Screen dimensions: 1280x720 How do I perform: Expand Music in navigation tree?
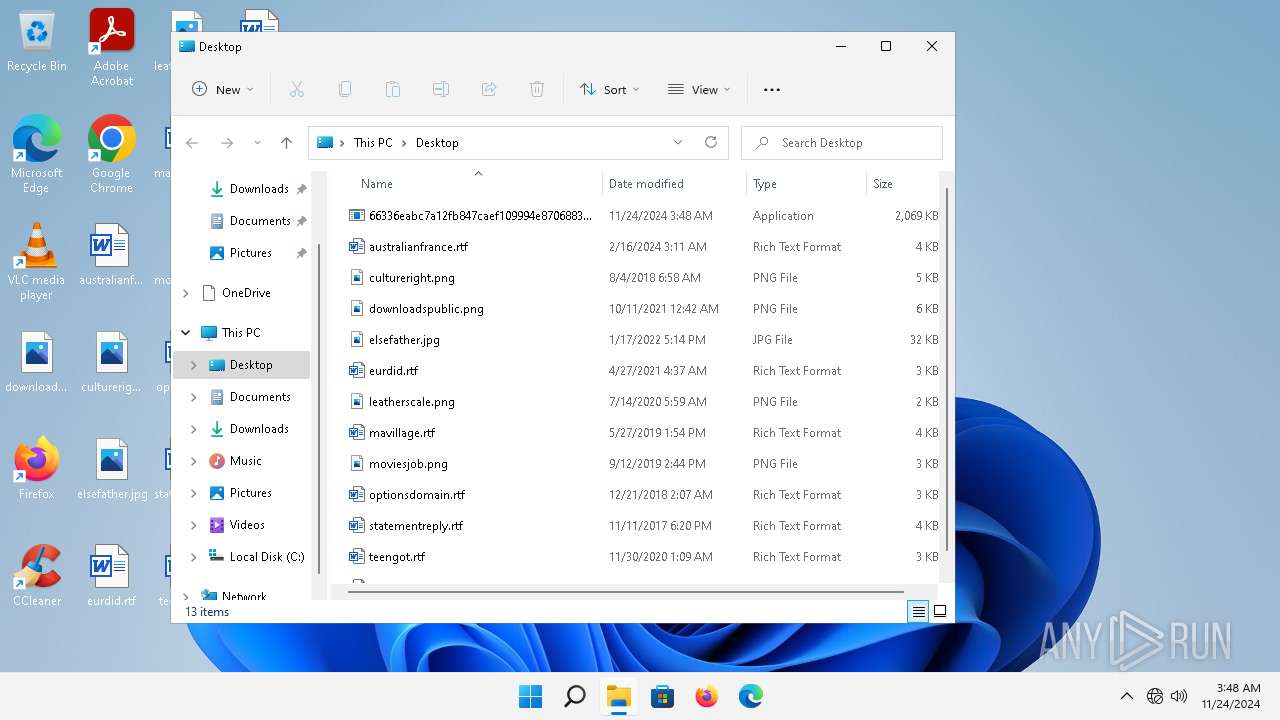tap(194, 461)
